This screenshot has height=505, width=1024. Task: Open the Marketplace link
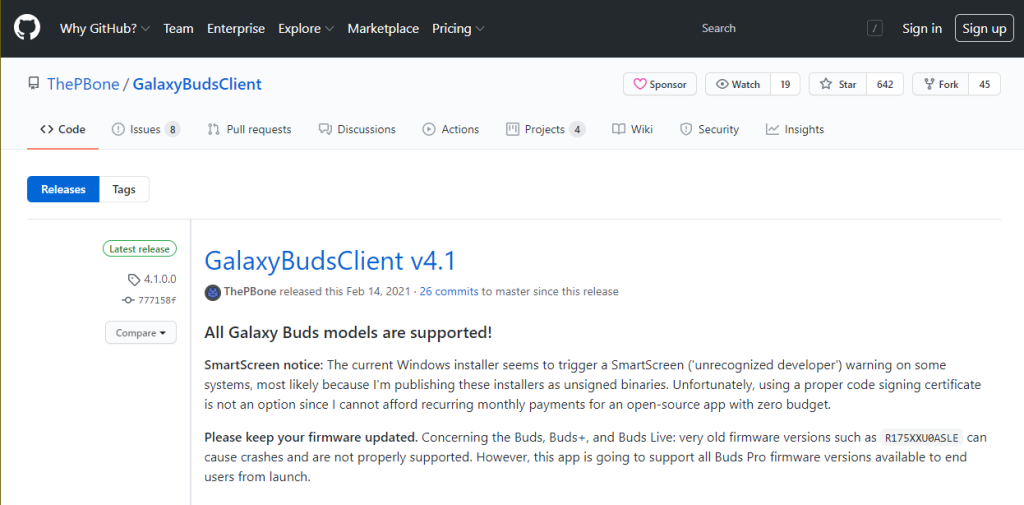(383, 29)
